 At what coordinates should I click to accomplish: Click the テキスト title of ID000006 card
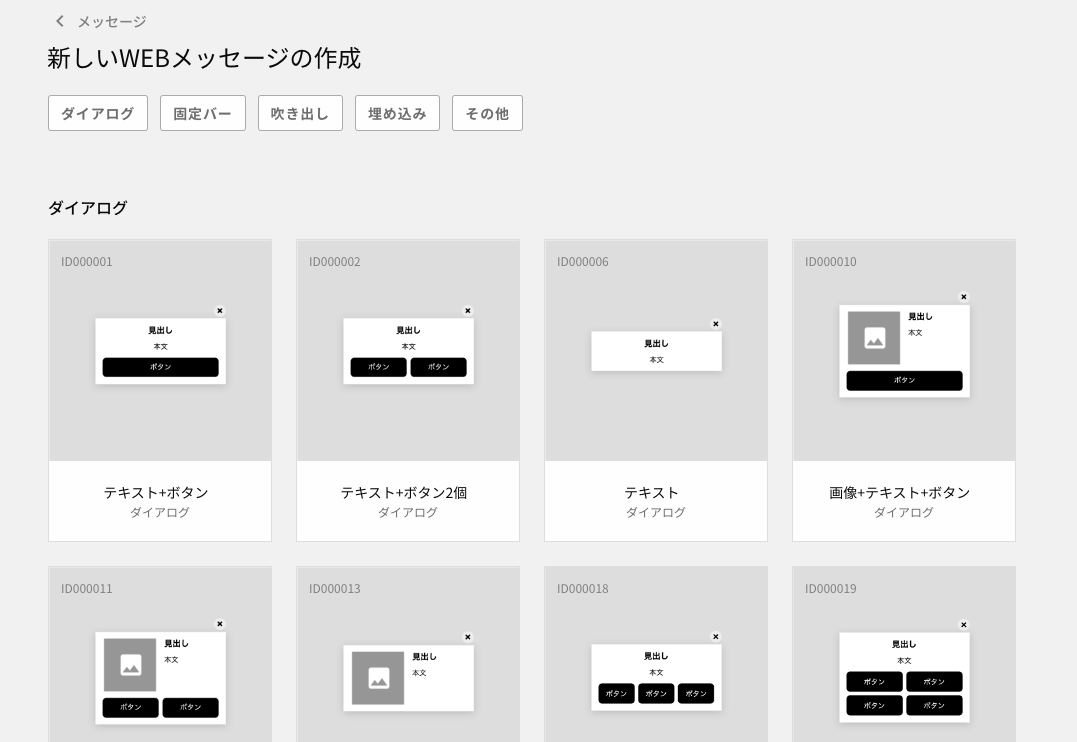(651, 493)
